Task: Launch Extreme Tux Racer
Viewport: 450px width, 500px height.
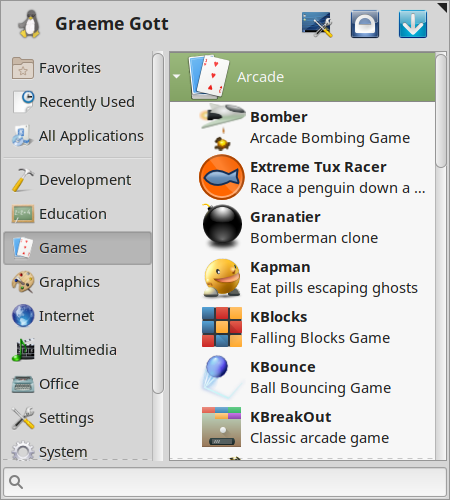Action: [x=303, y=177]
